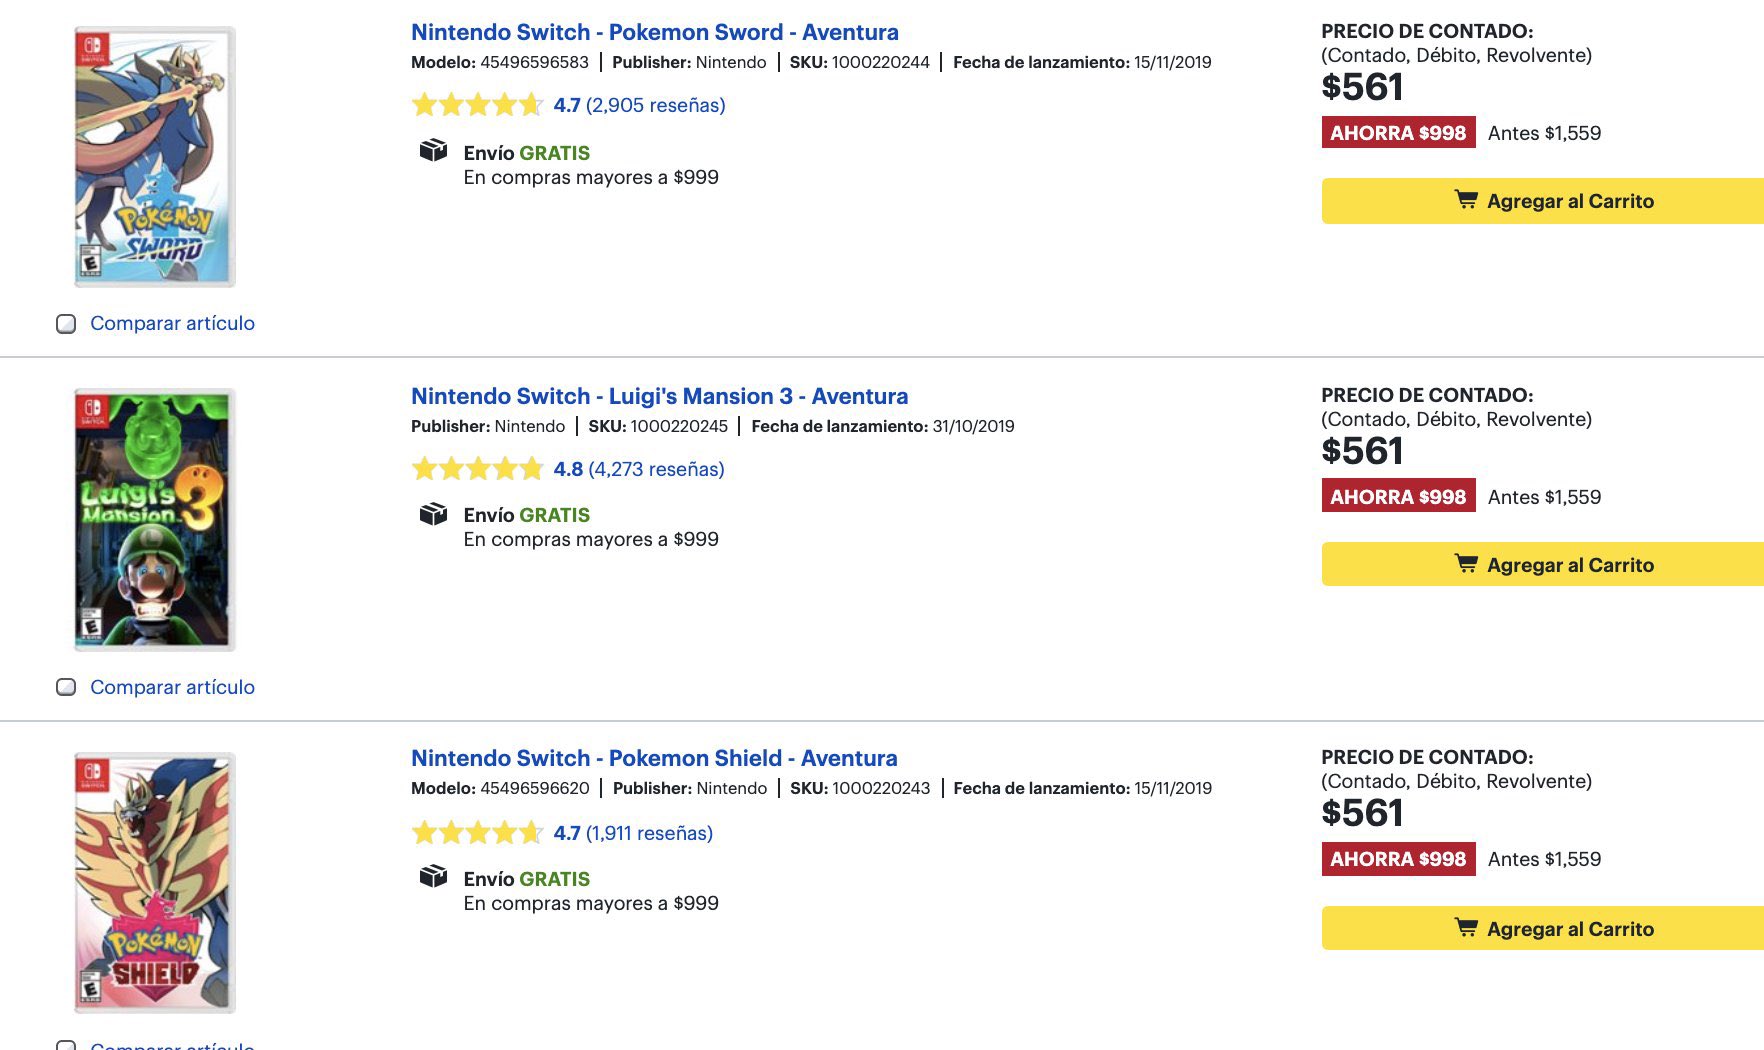Open the Pokemon Sword product title link

[x=654, y=32]
